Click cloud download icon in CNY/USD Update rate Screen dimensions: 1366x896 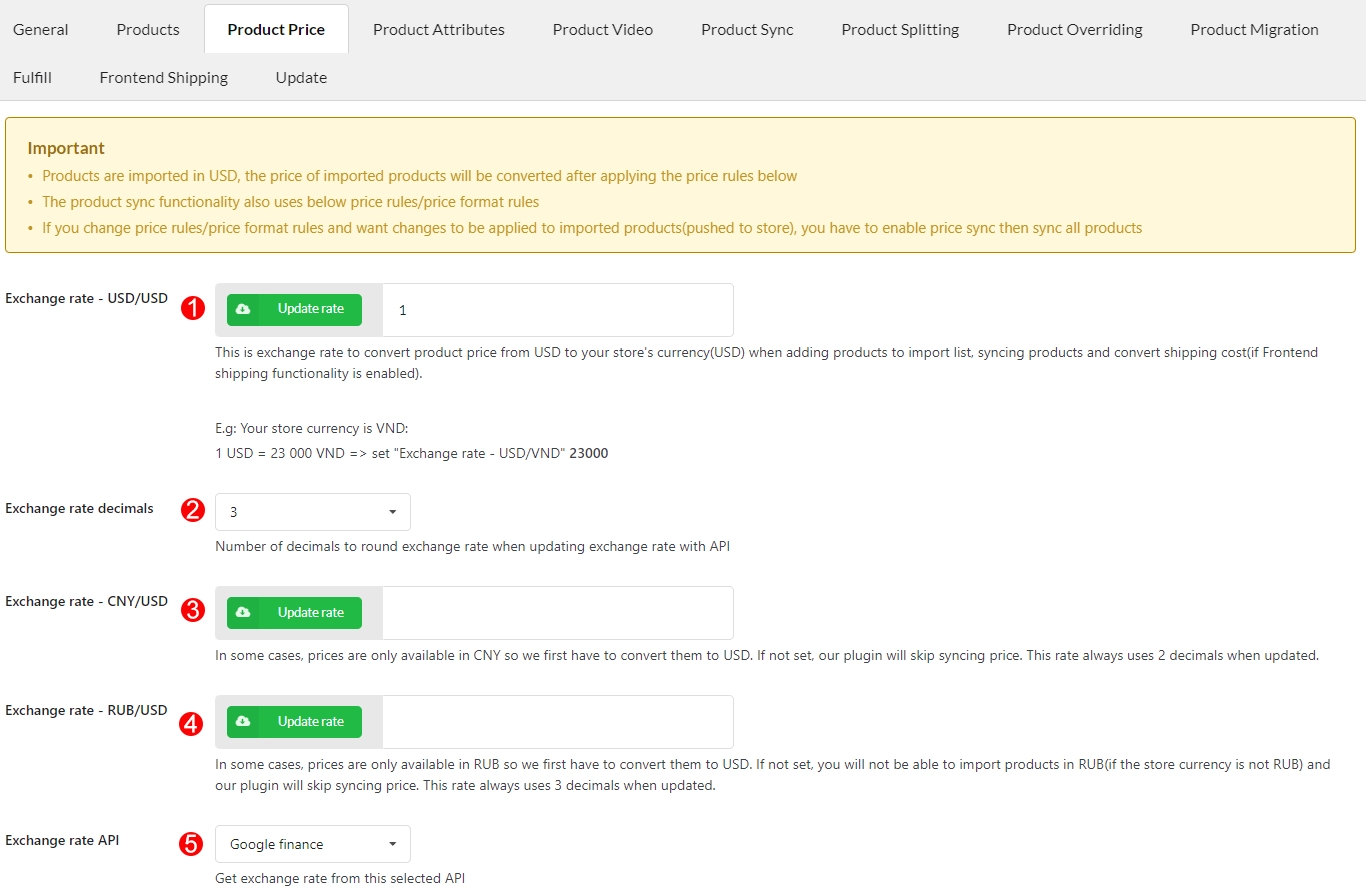tap(243, 613)
